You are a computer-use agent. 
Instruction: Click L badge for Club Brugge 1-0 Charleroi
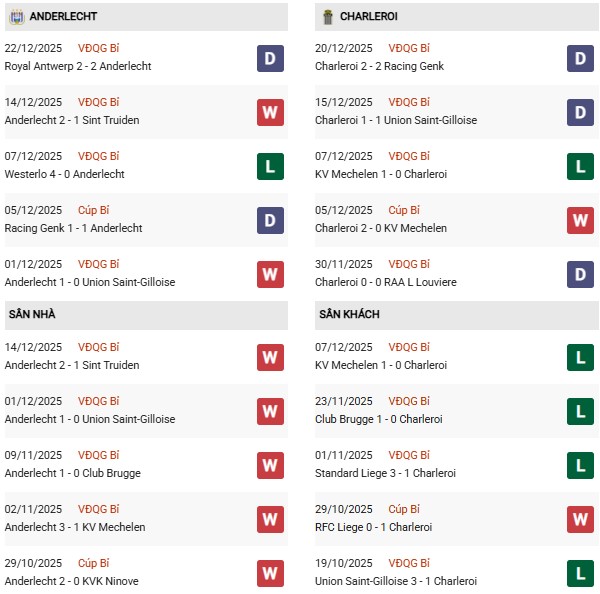point(581,411)
